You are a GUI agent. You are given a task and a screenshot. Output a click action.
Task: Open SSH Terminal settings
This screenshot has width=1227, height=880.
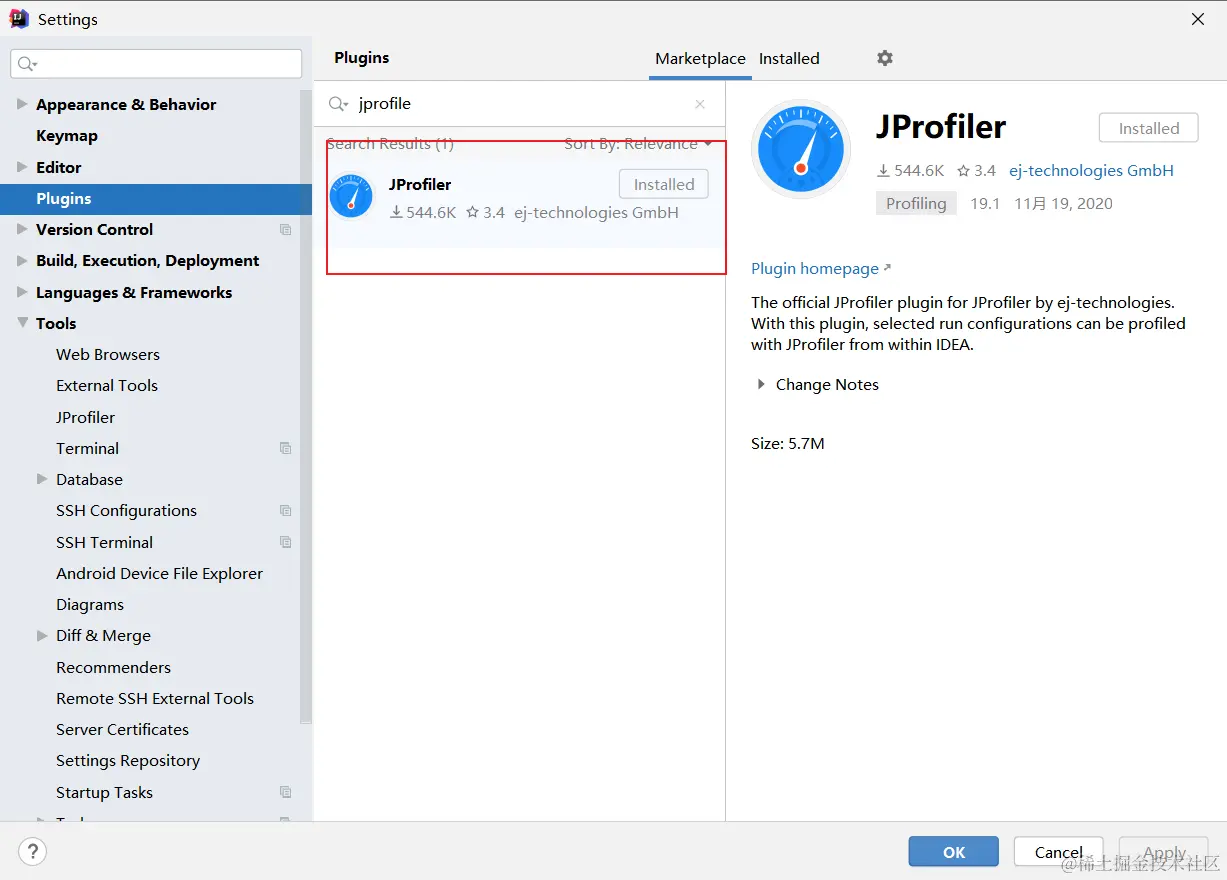[104, 543]
